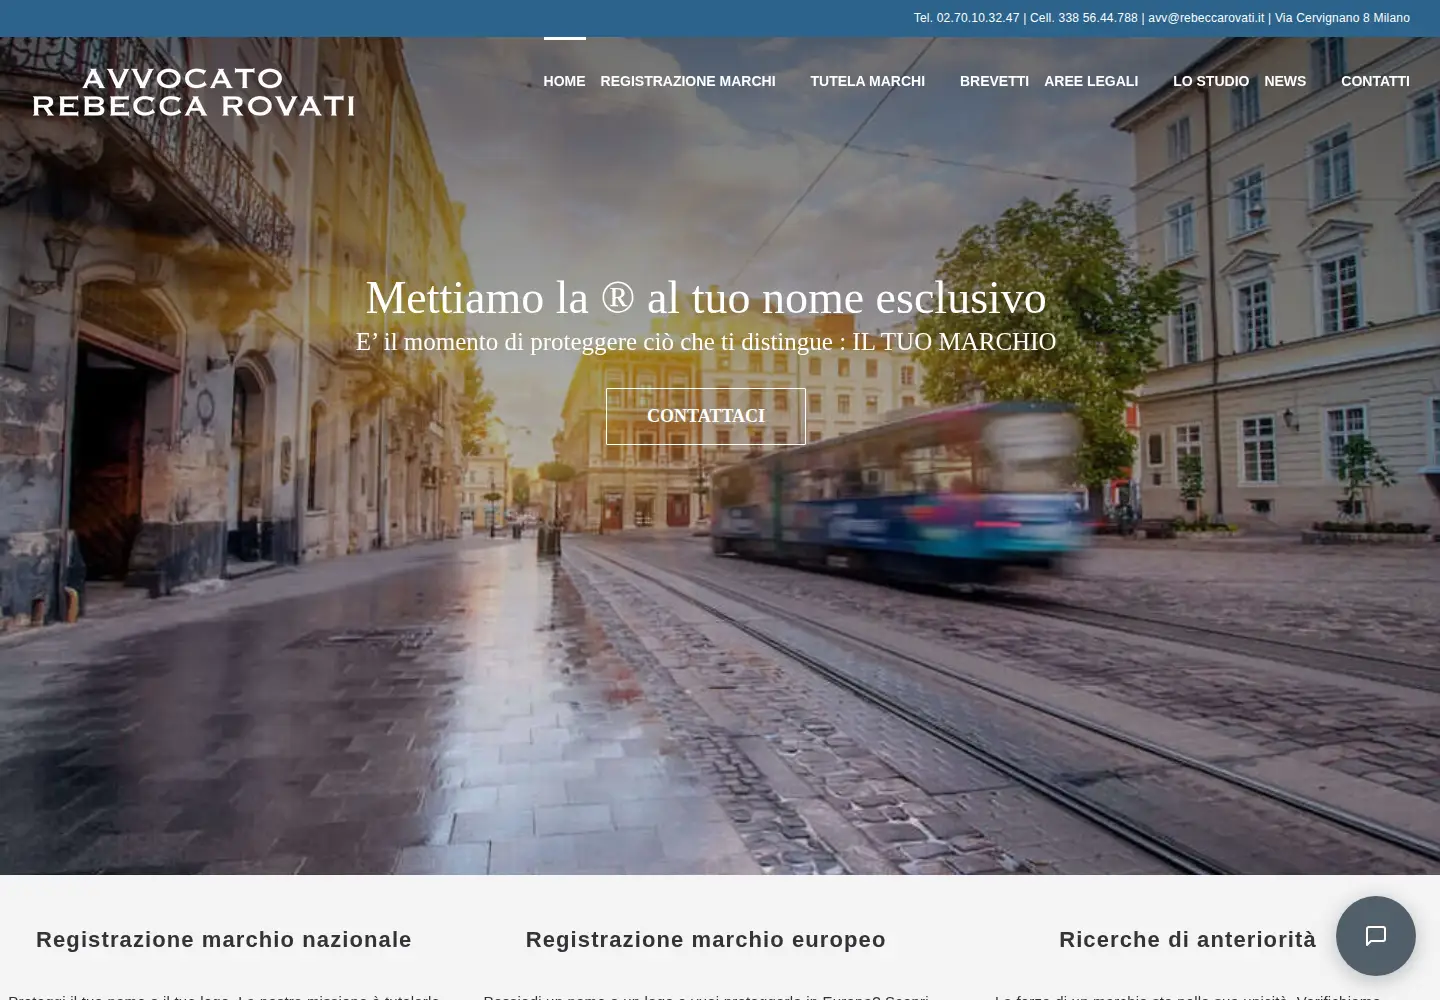
Task: Click the subtitle about IL TUO MARCHIO
Action: pos(706,342)
